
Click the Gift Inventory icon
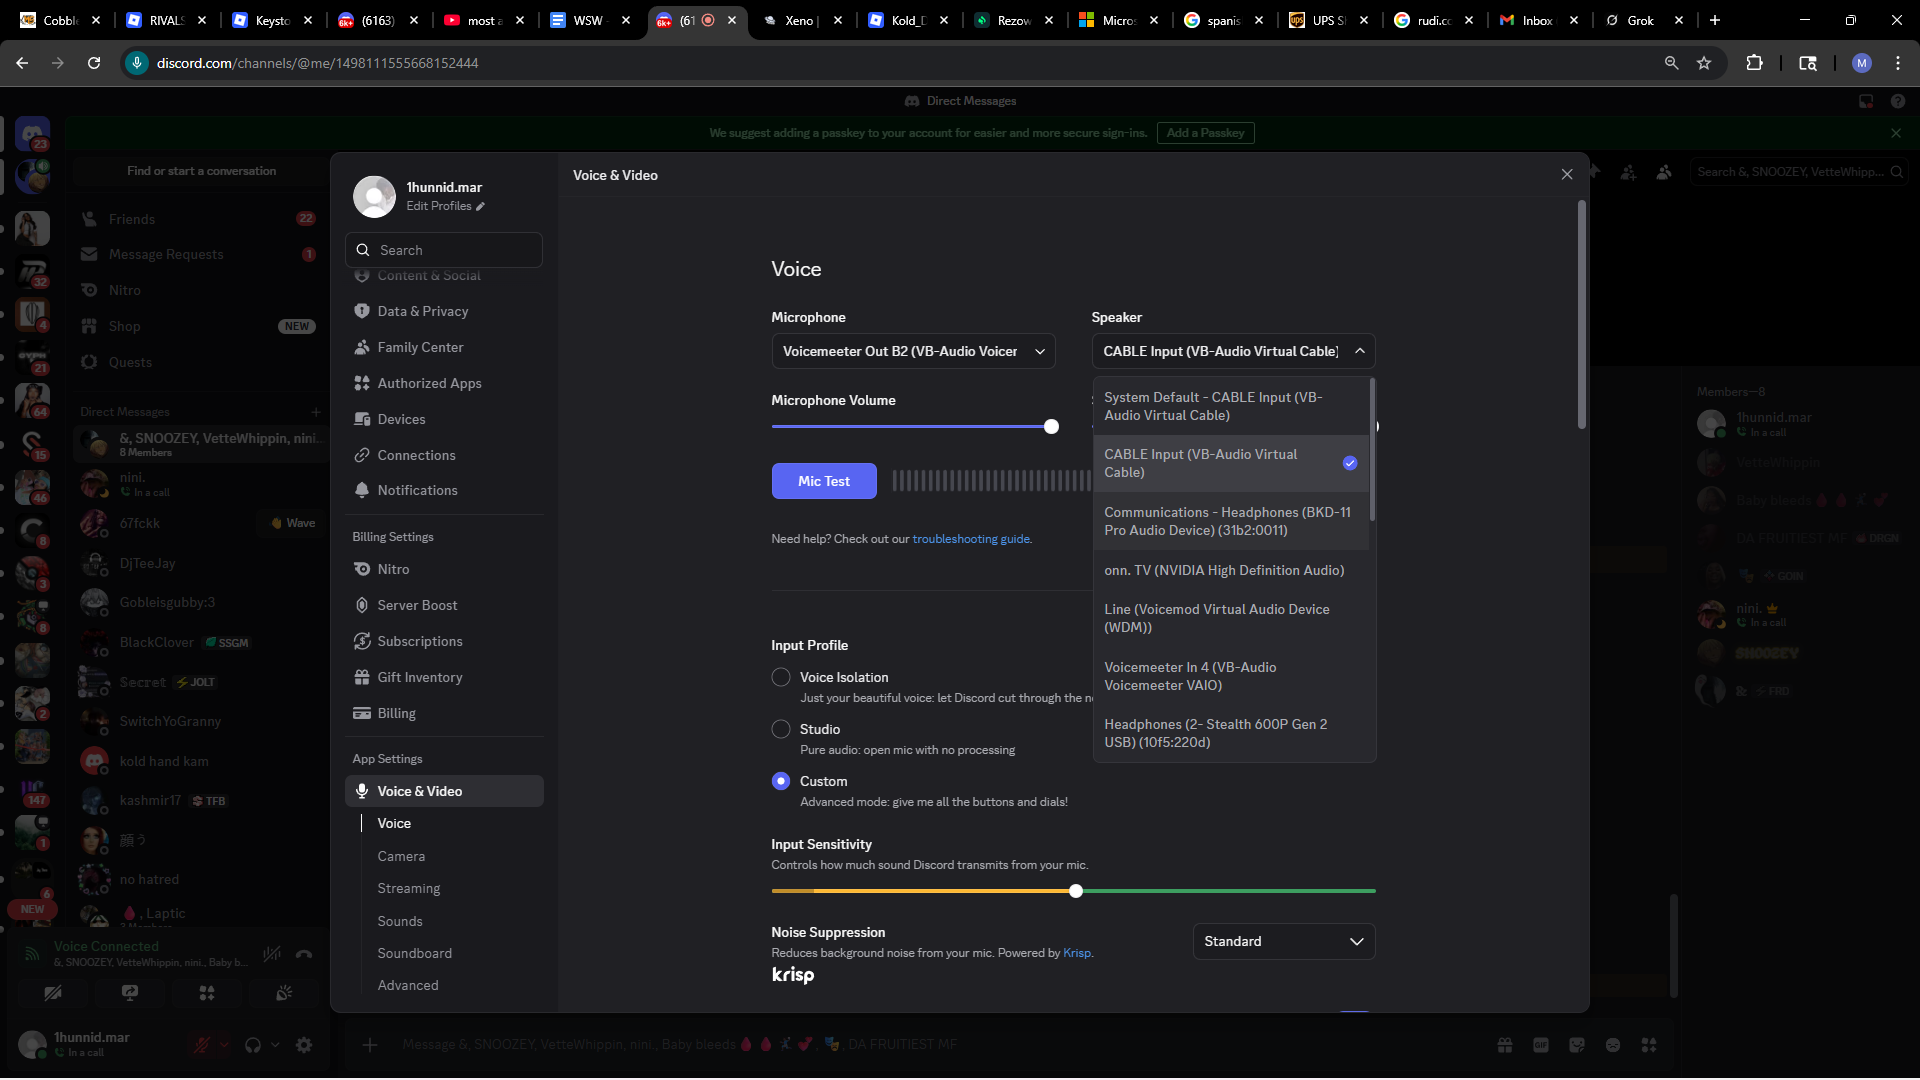pyautogui.click(x=362, y=677)
